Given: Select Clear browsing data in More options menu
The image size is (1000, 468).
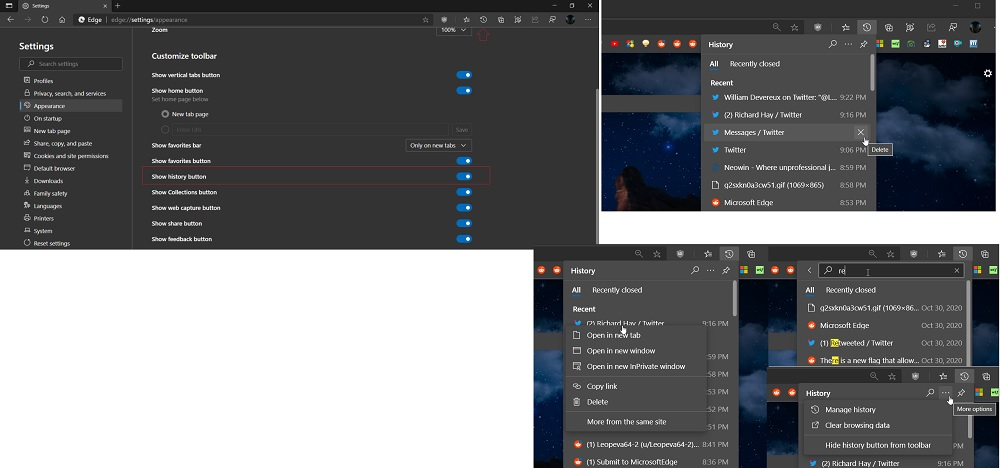Looking at the screenshot, I should [x=877, y=425].
